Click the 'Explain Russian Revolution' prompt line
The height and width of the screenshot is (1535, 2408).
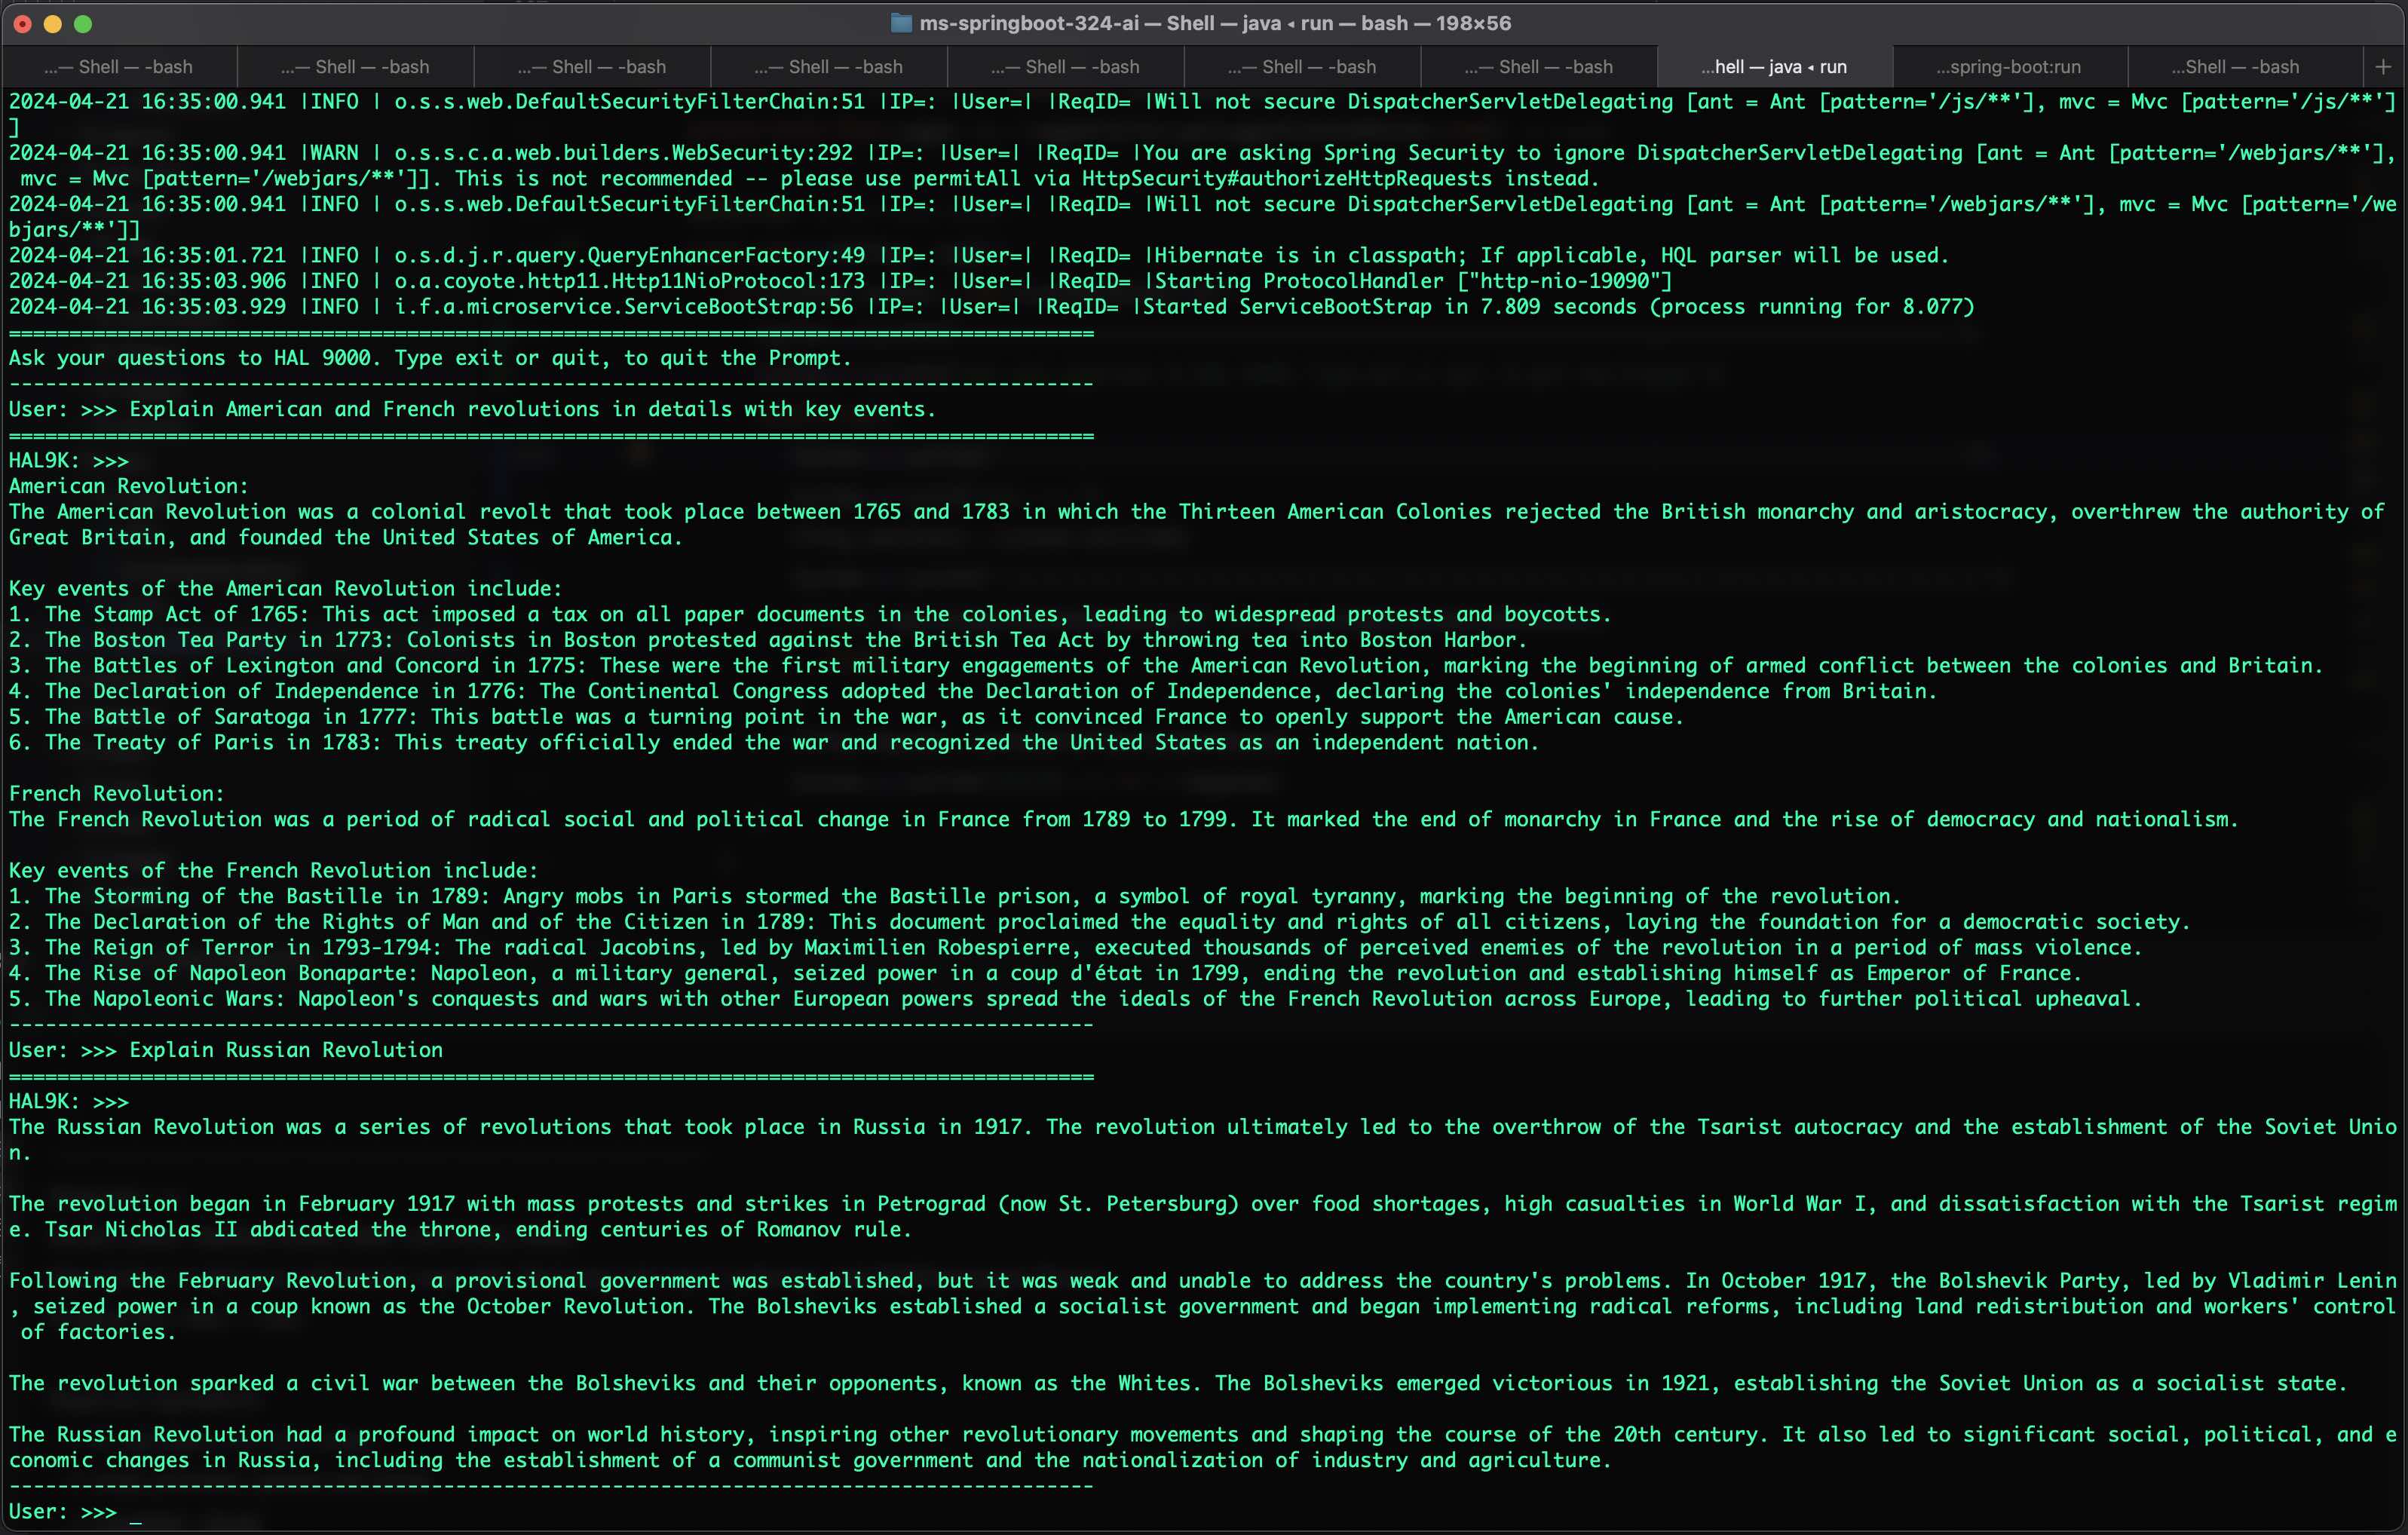pos(285,1050)
